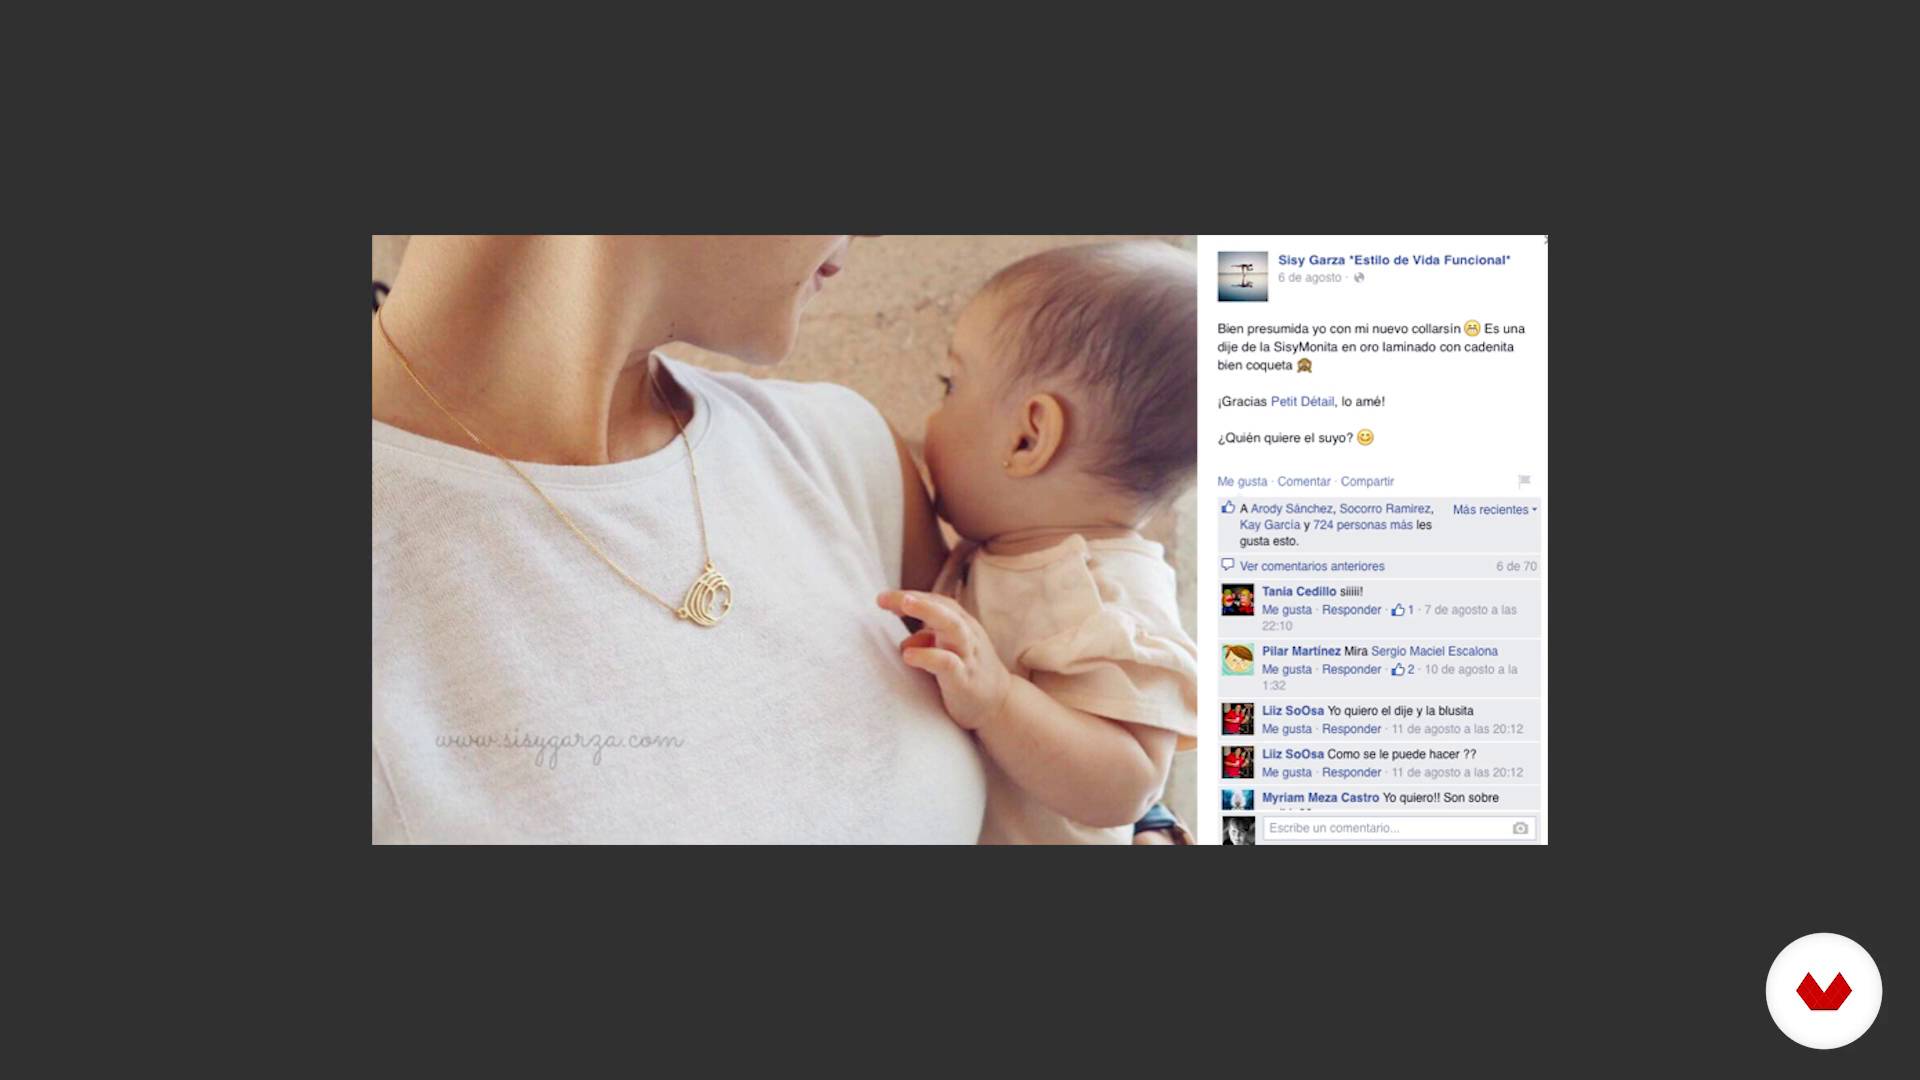Click Comentar under the post
This screenshot has width=1920, height=1080.
click(x=1304, y=482)
